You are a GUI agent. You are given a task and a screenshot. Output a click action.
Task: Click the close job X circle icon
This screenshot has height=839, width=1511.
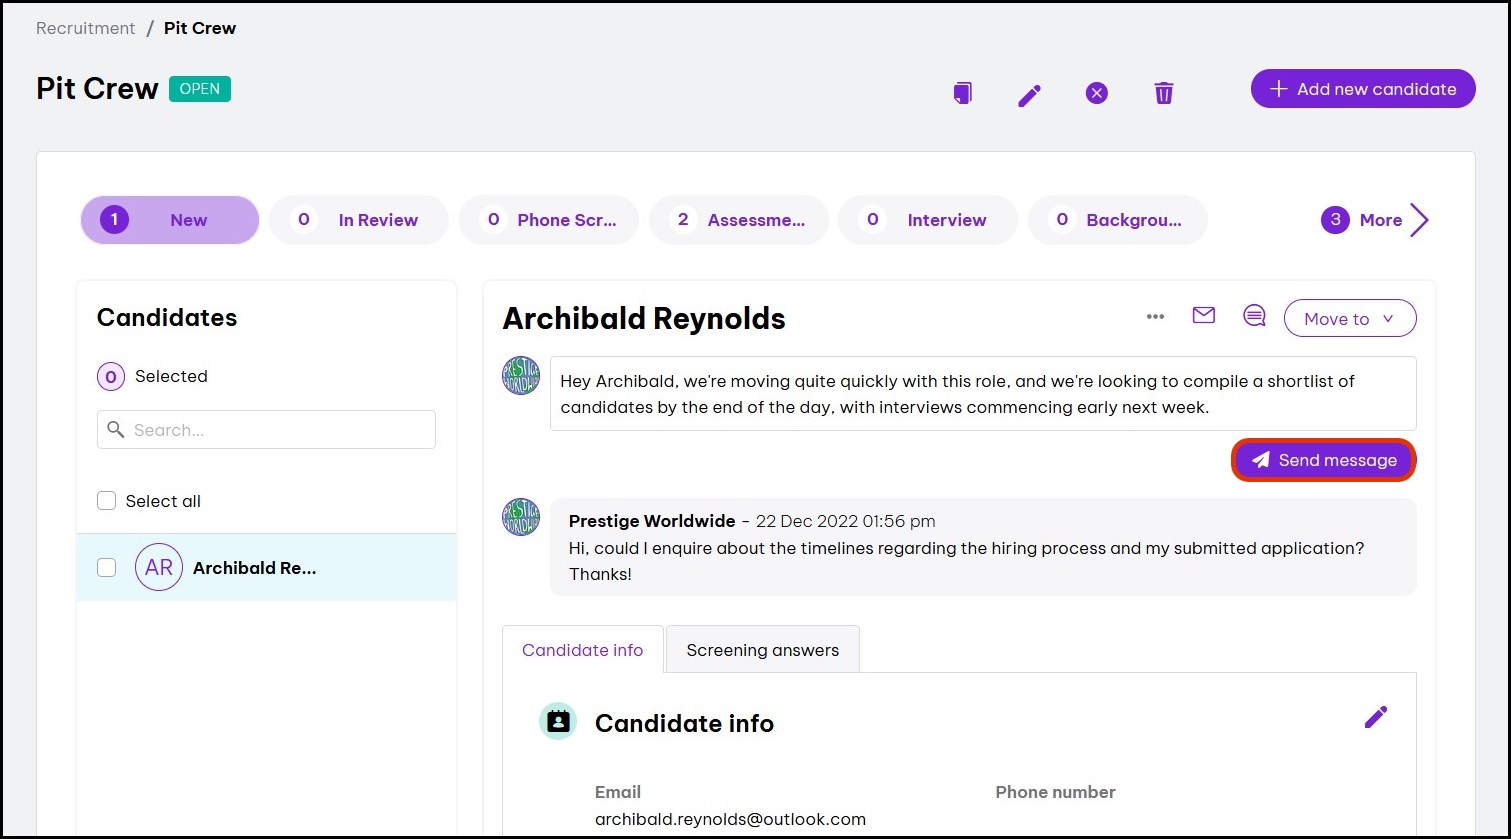coord(1097,94)
